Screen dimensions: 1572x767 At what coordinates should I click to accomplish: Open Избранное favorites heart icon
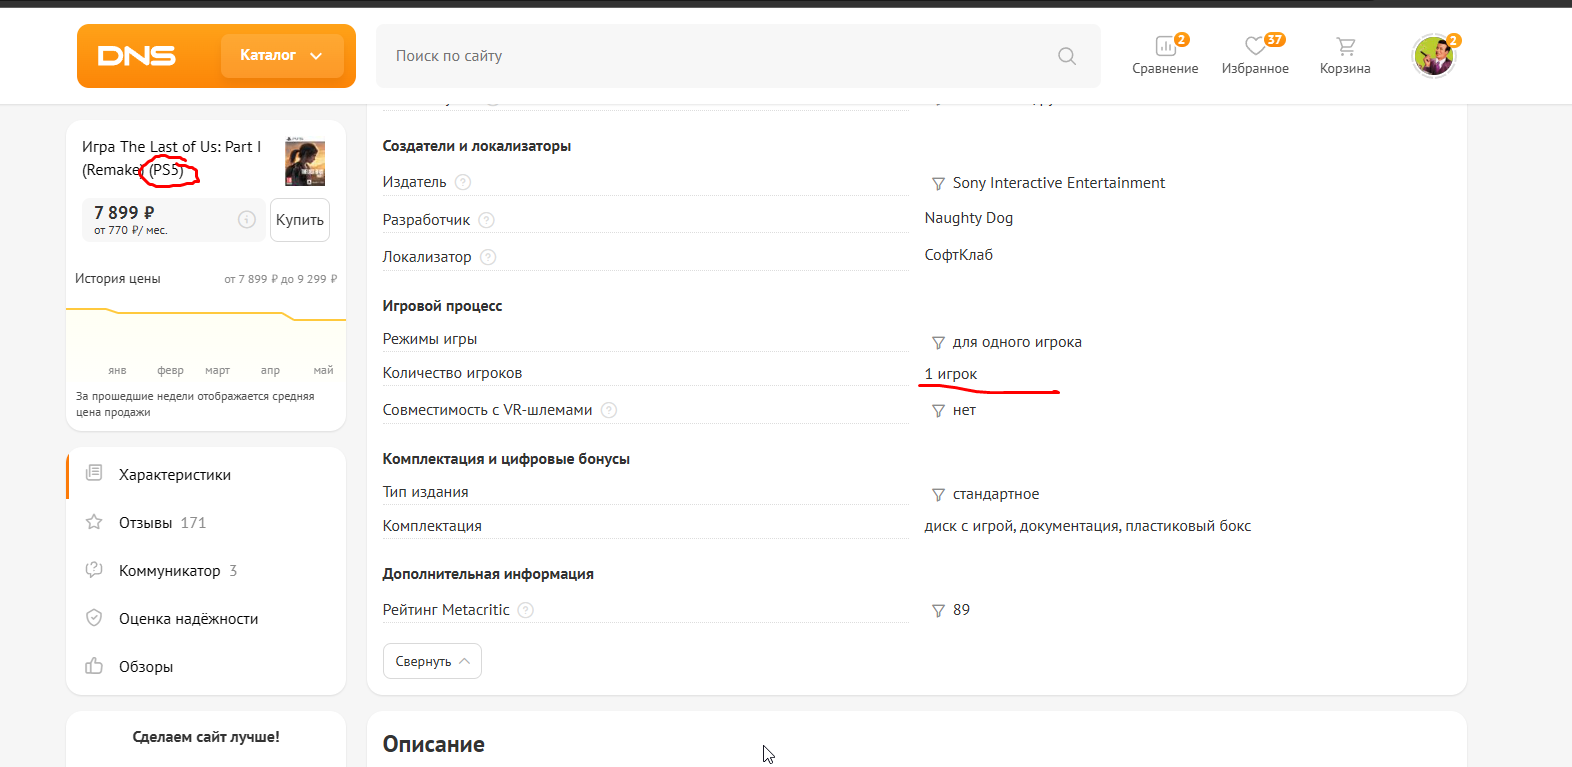tap(1255, 56)
